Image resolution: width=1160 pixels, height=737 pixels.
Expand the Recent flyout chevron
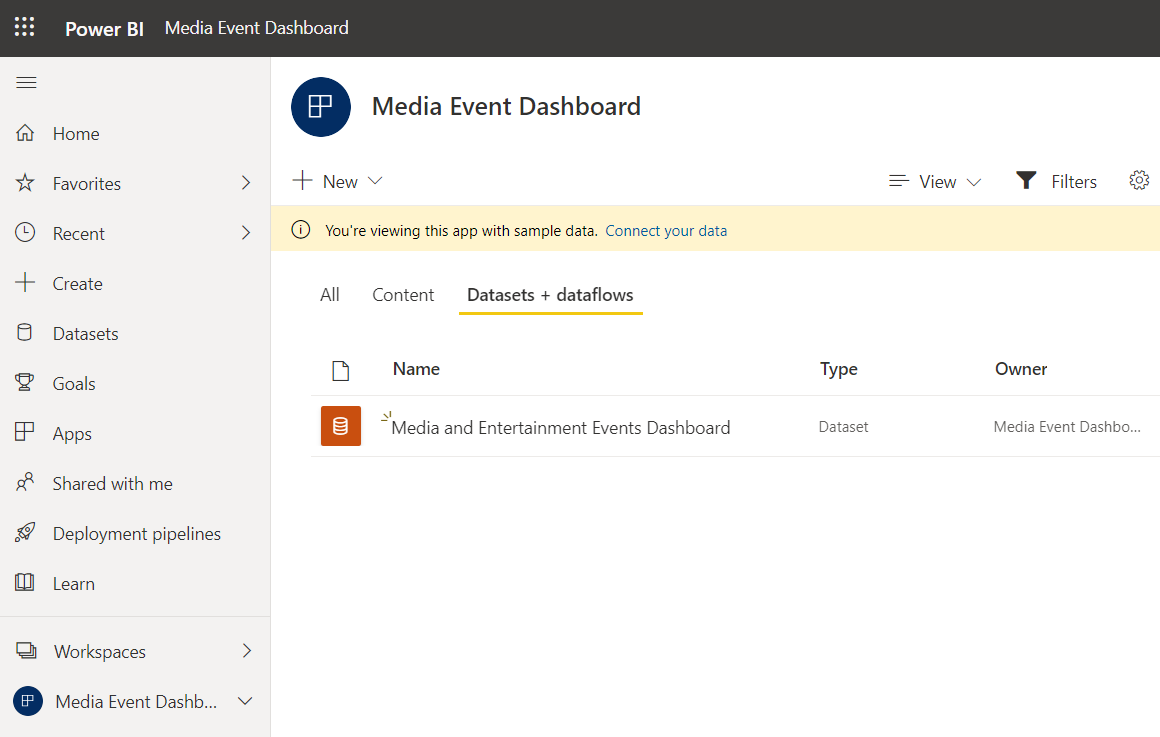[x=246, y=233]
